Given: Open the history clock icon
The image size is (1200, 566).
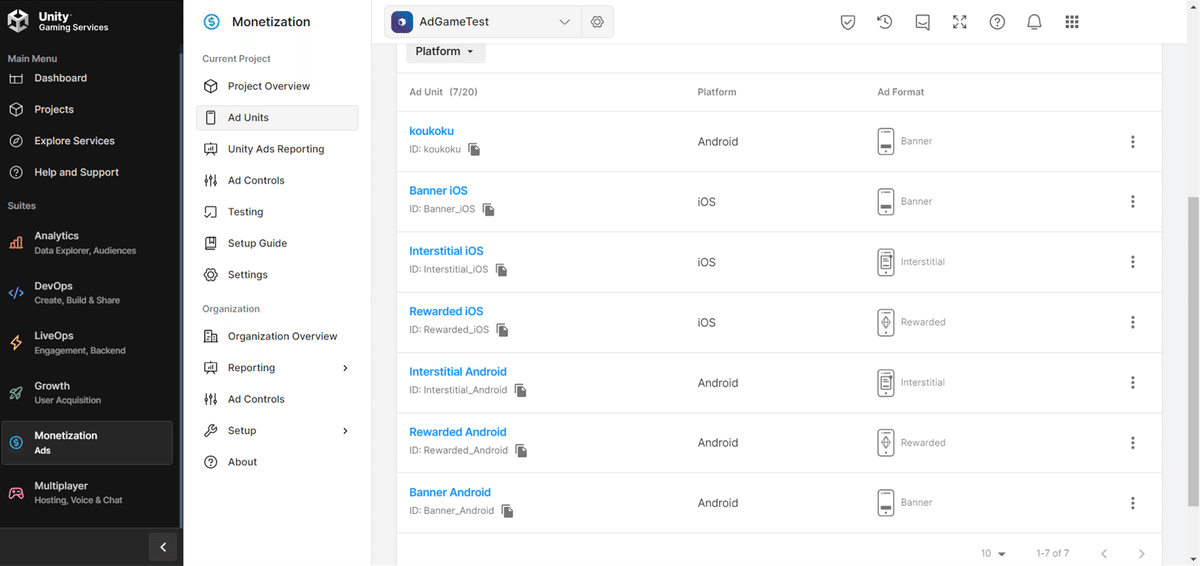Looking at the screenshot, I should coord(885,22).
